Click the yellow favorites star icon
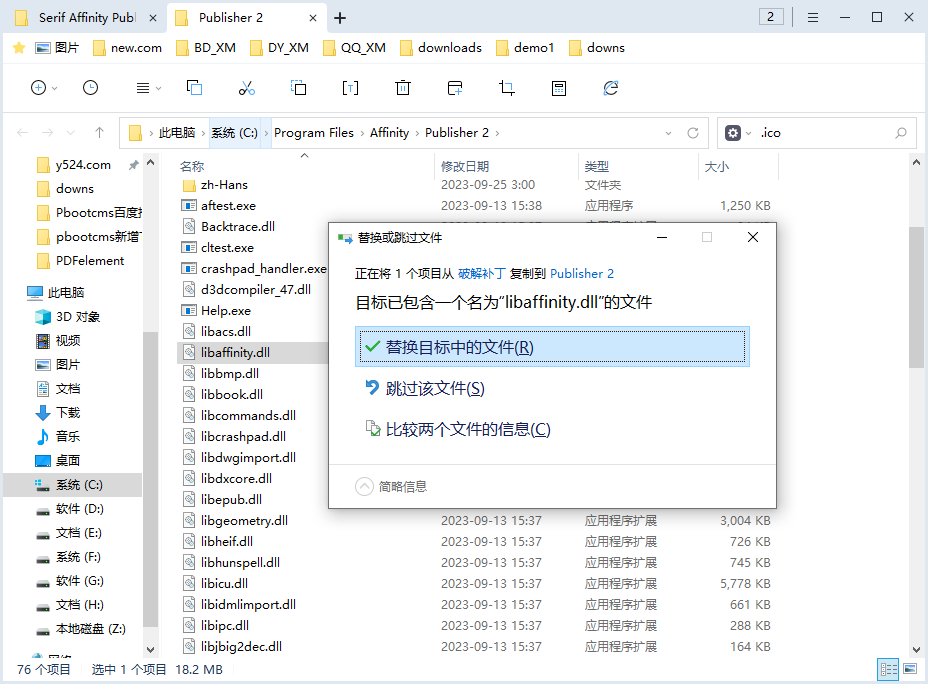Viewport: 928px width, 684px height. point(19,48)
